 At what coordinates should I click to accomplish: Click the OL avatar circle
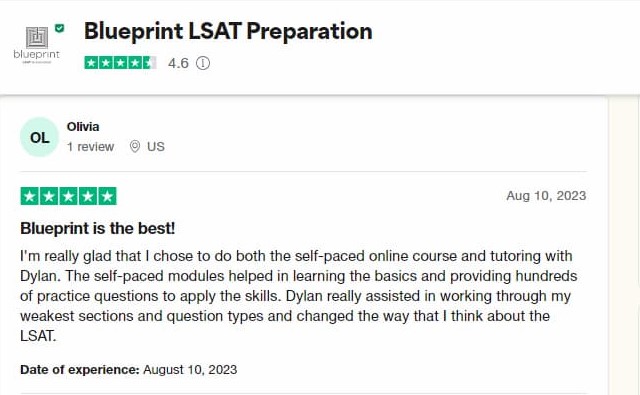point(40,137)
